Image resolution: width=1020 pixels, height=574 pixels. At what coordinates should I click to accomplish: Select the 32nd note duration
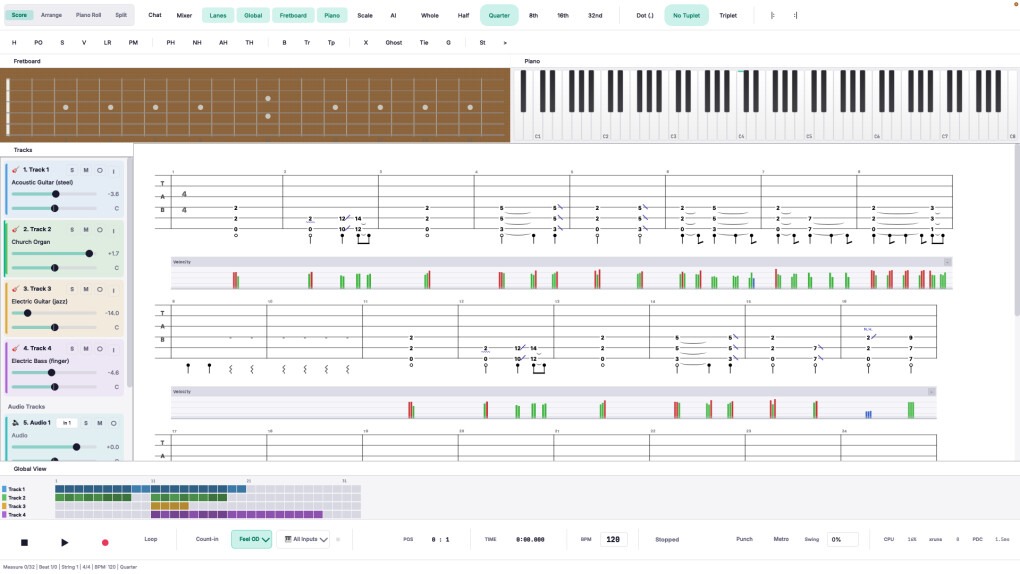point(595,15)
